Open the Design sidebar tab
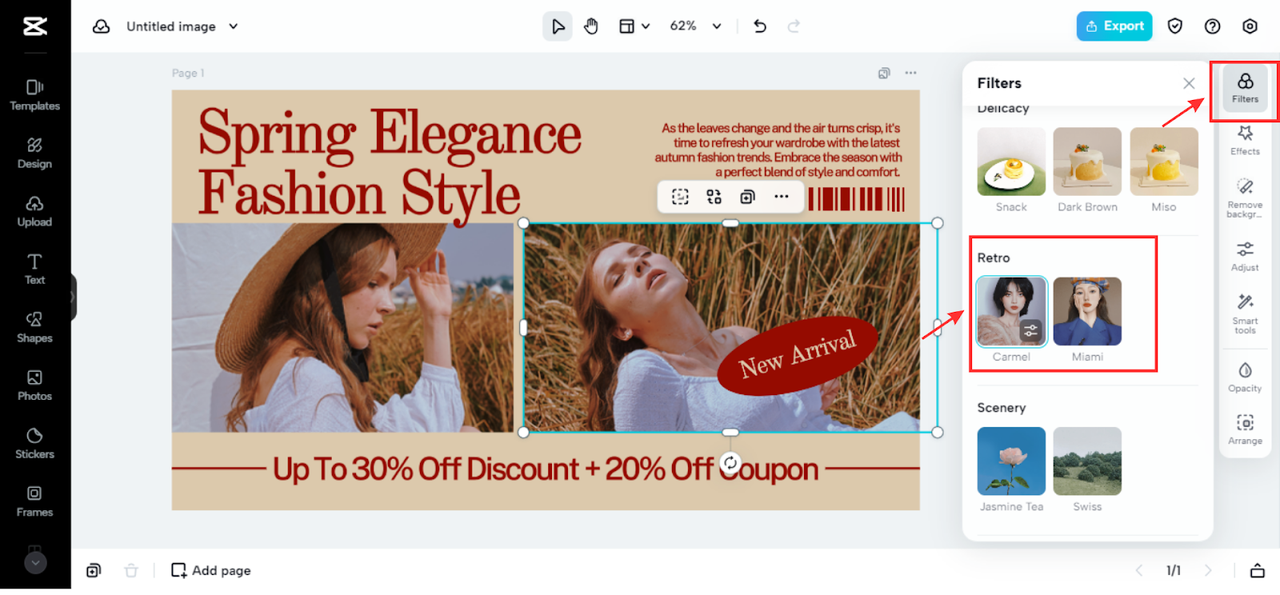 tap(35, 153)
